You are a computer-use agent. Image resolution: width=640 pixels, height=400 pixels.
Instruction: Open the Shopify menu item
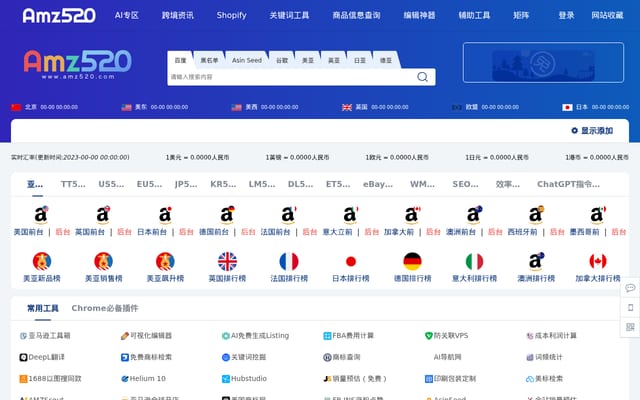click(x=231, y=16)
